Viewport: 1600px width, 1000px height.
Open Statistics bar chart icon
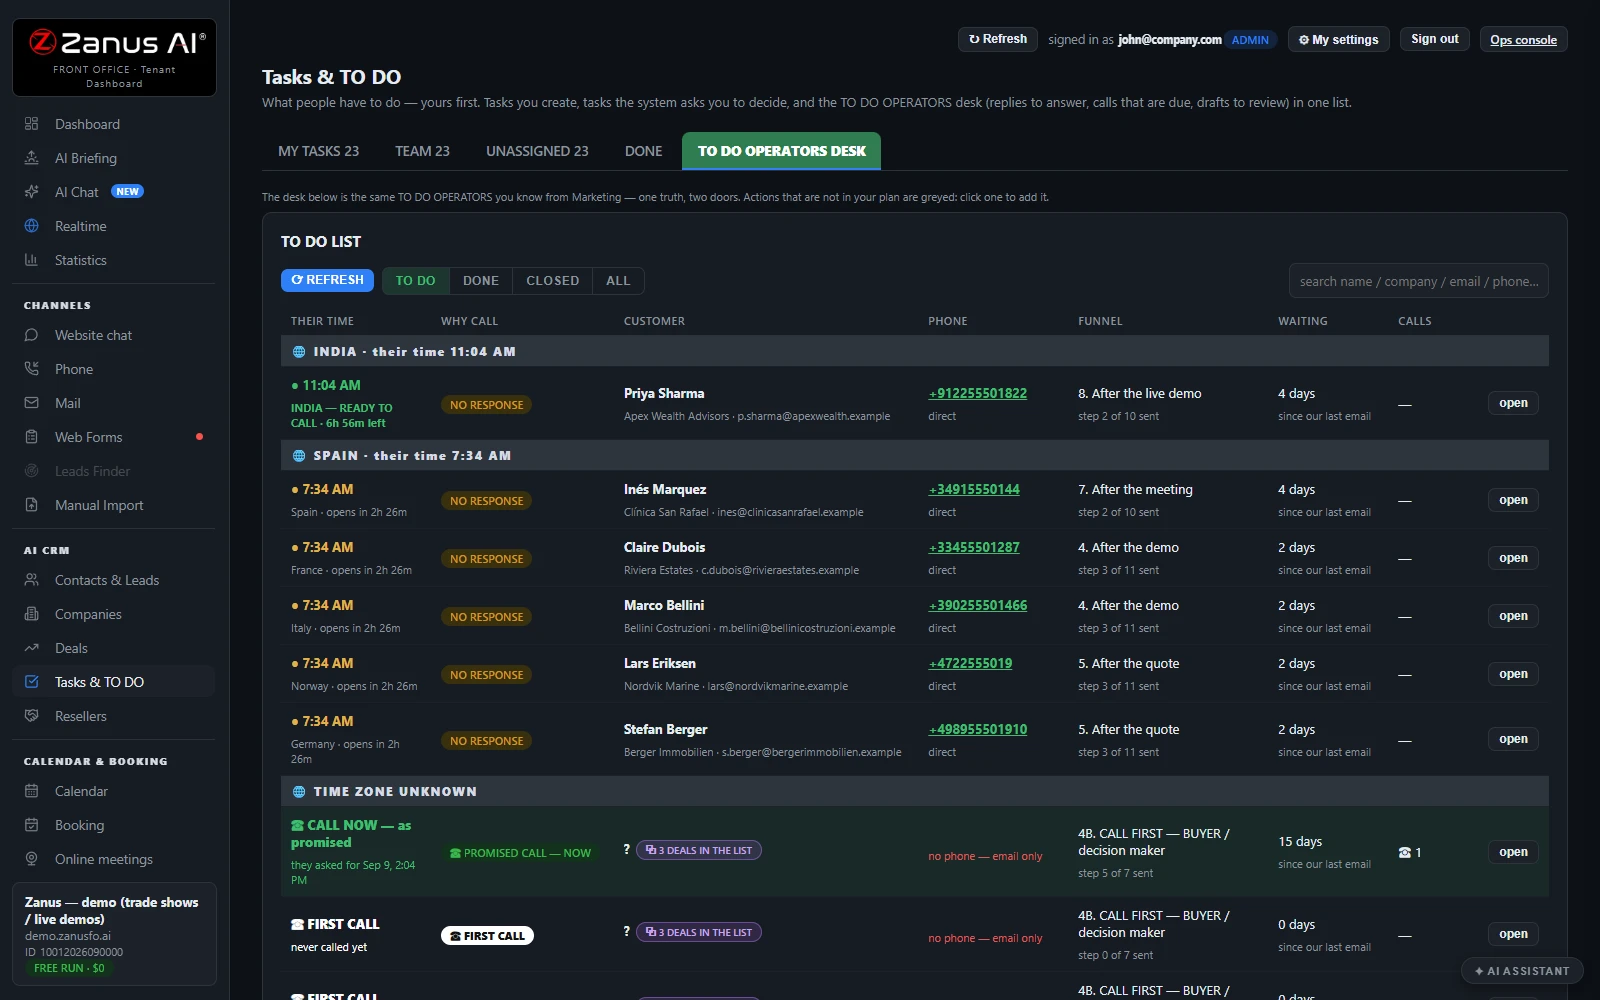click(31, 260)
